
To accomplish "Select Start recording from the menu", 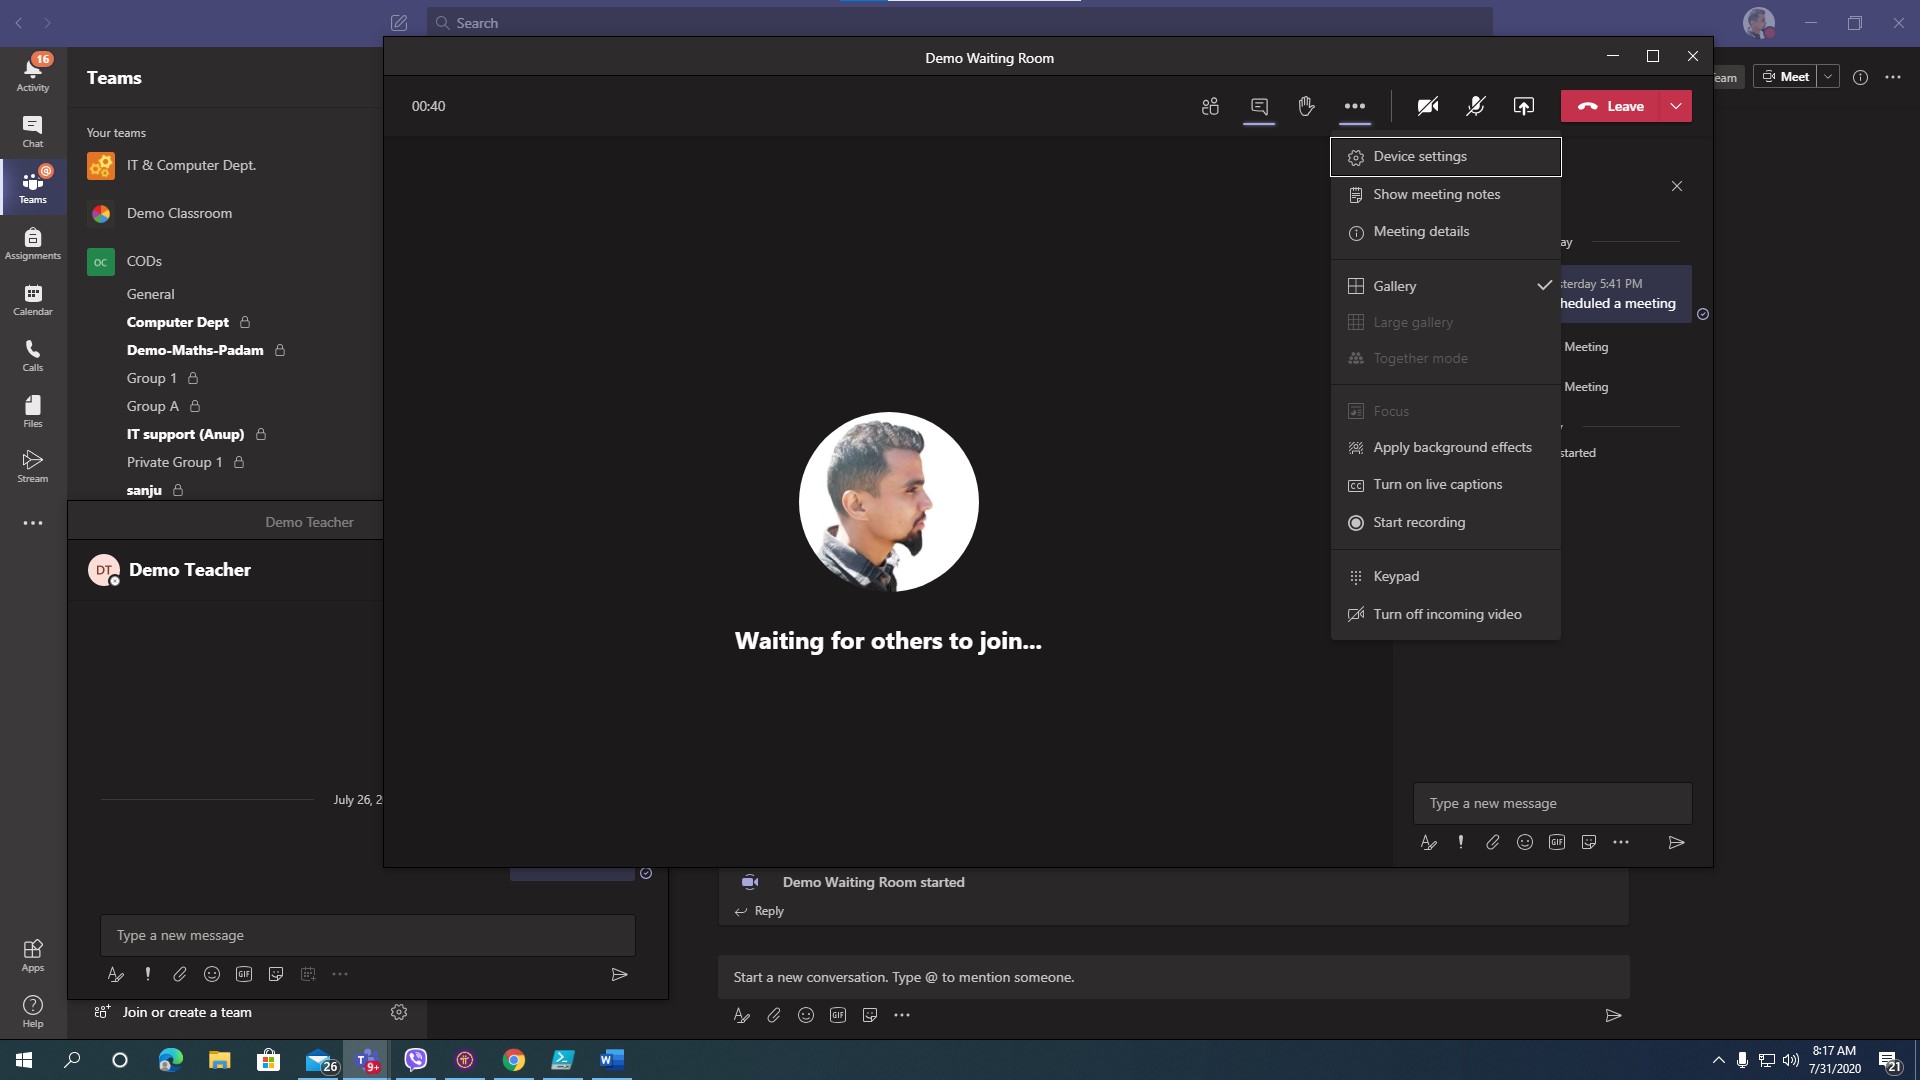I will [x=1419, y=522].
